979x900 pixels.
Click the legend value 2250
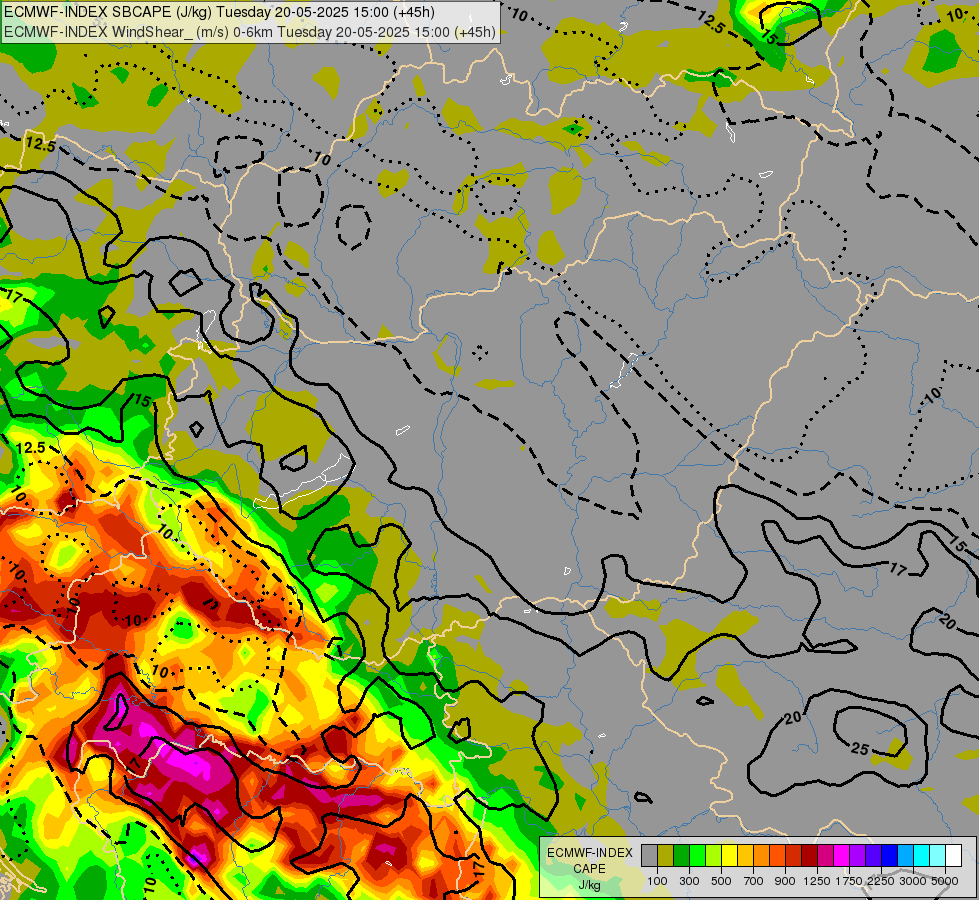(x=881, y=881)
